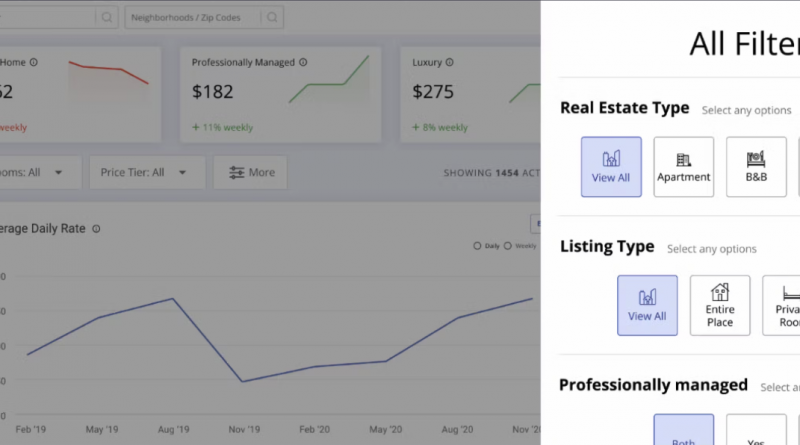
Task: Click the Feb '20 axis label
Action: 315,430
